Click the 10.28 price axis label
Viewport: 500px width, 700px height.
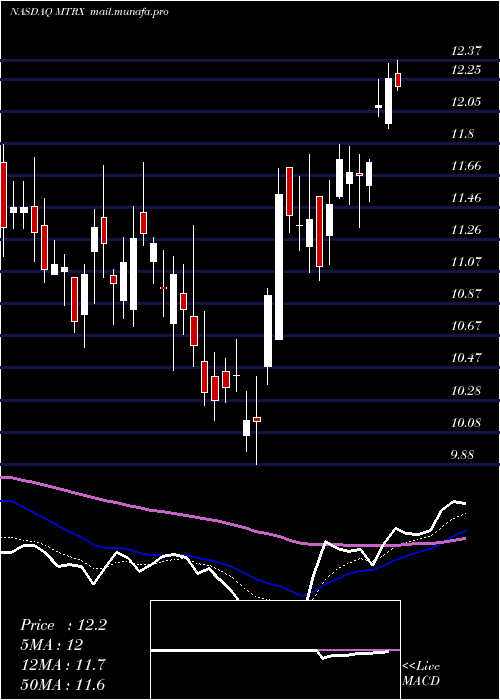[466, 391]
